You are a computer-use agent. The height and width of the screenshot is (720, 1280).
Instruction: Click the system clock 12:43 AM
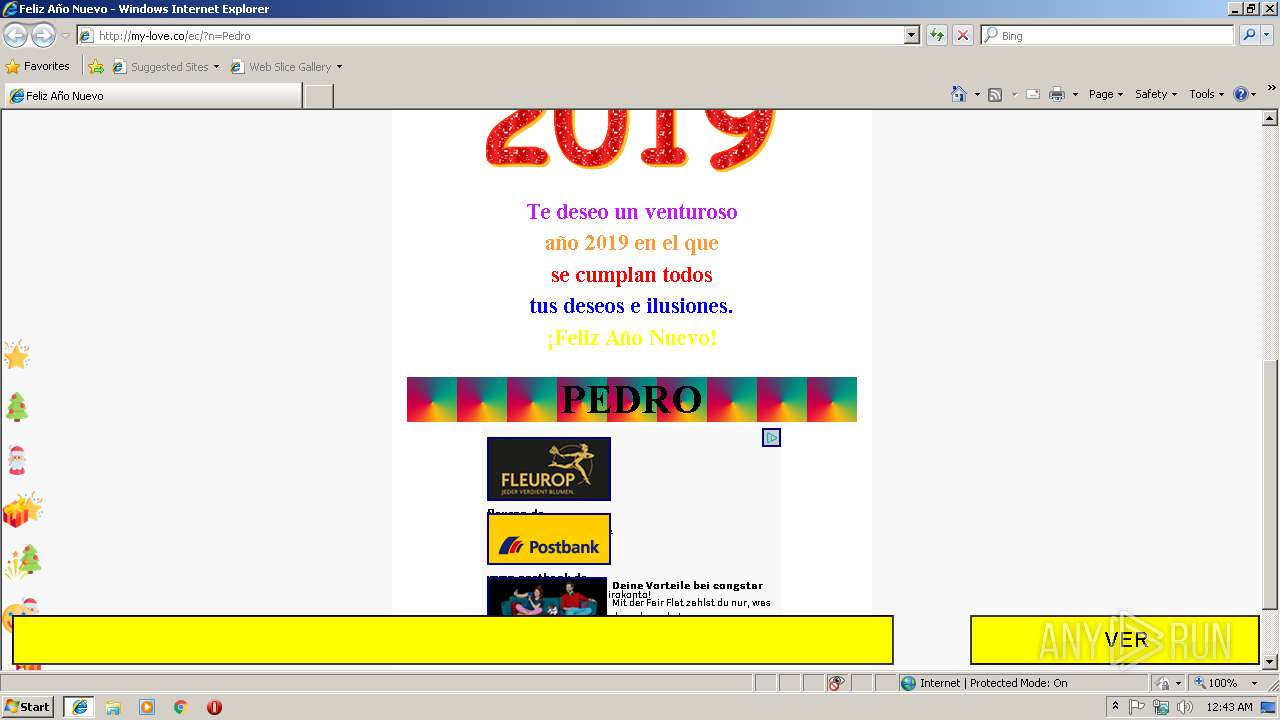pyautogui.click(x=1229, y=707)
